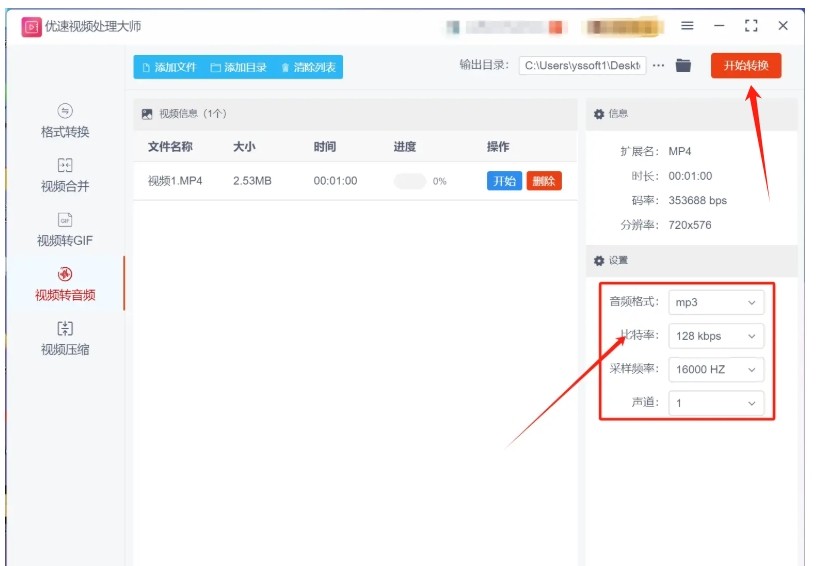Expand the 音频格式 mp3 dropdown
Image resolution: width=821 pixels, height=566 pixels.
click(x=716, y=302)
